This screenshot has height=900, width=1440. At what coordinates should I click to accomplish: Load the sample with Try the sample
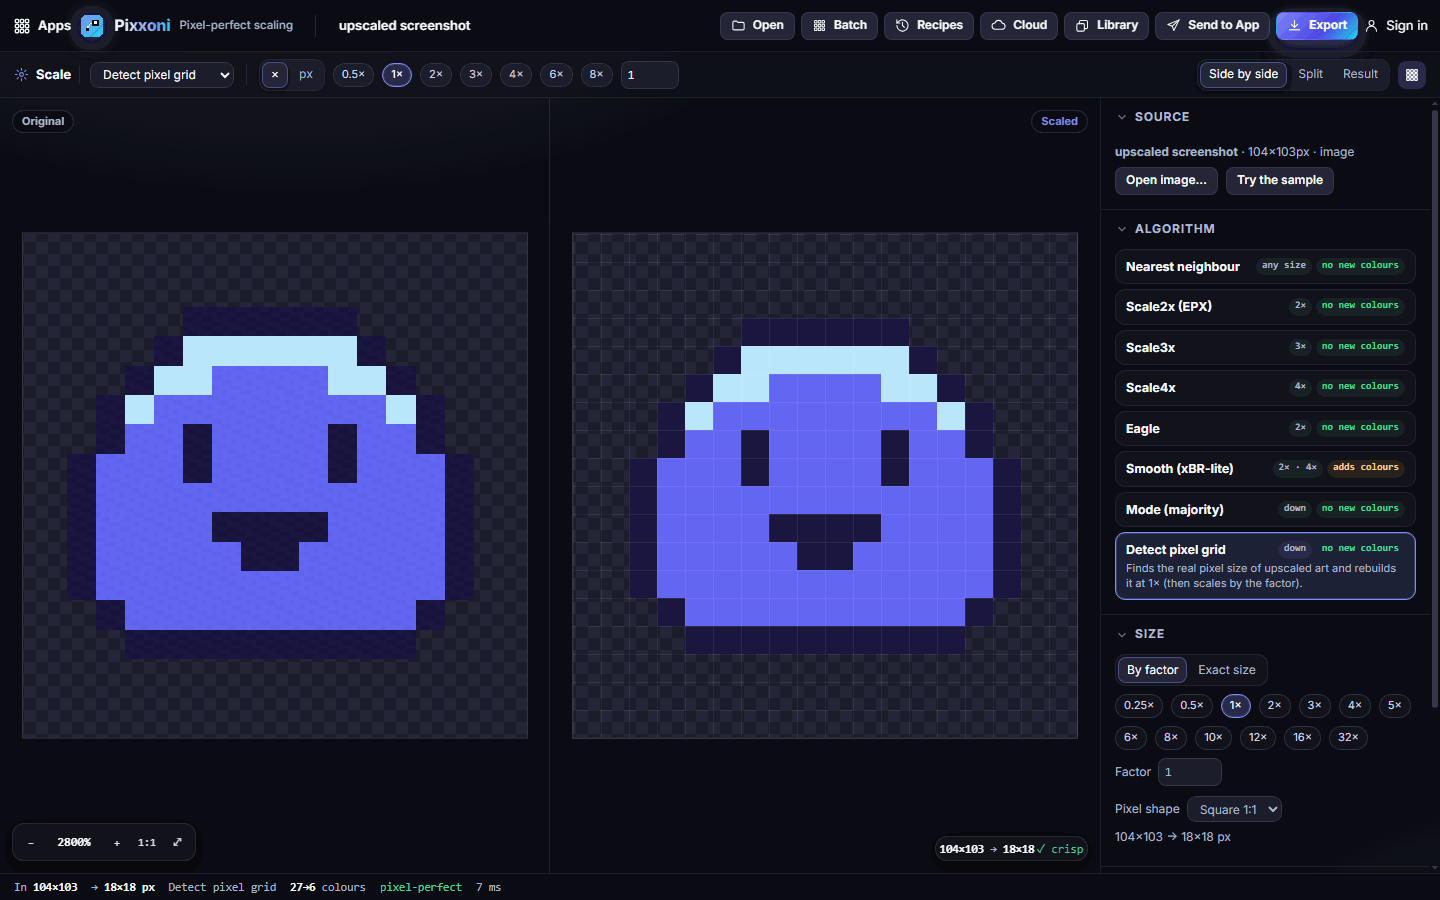1280,180
